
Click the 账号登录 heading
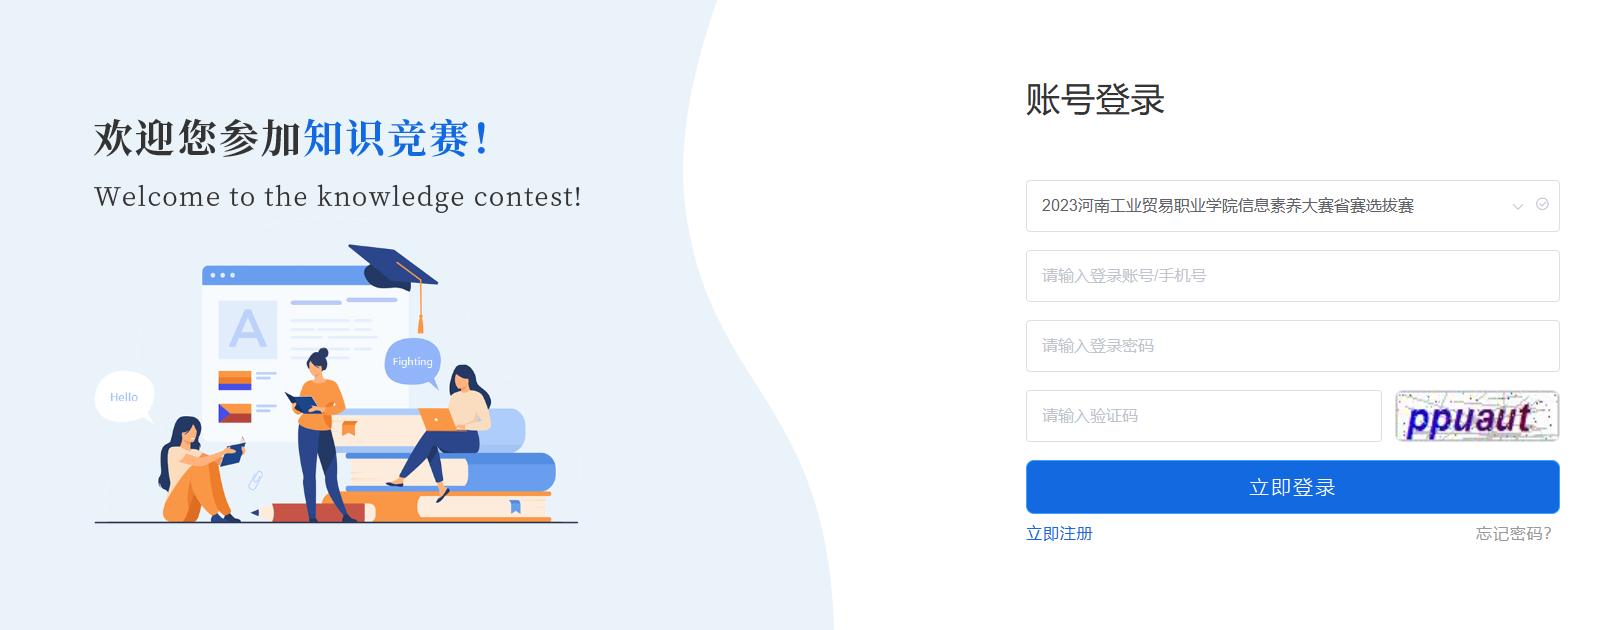(x=1095, y=100)
